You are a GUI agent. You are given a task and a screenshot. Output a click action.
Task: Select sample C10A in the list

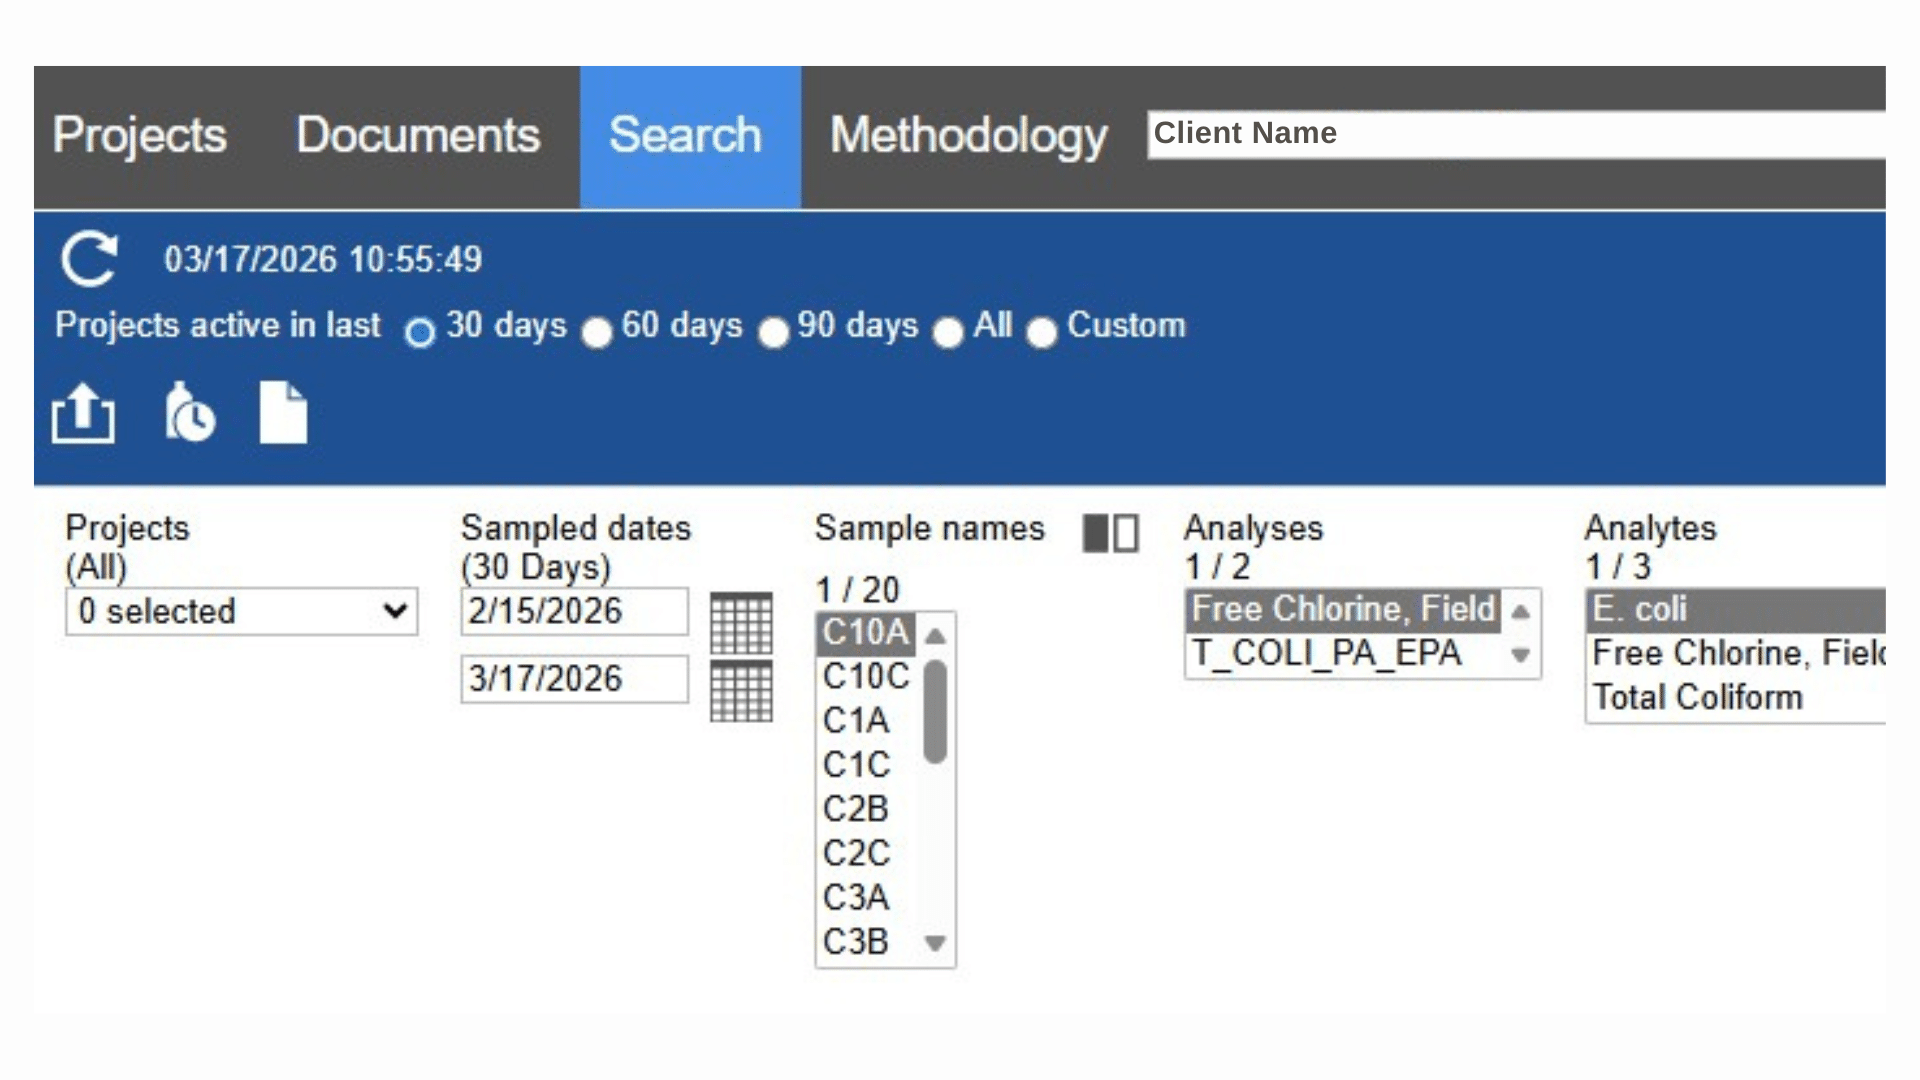(867, 633)
